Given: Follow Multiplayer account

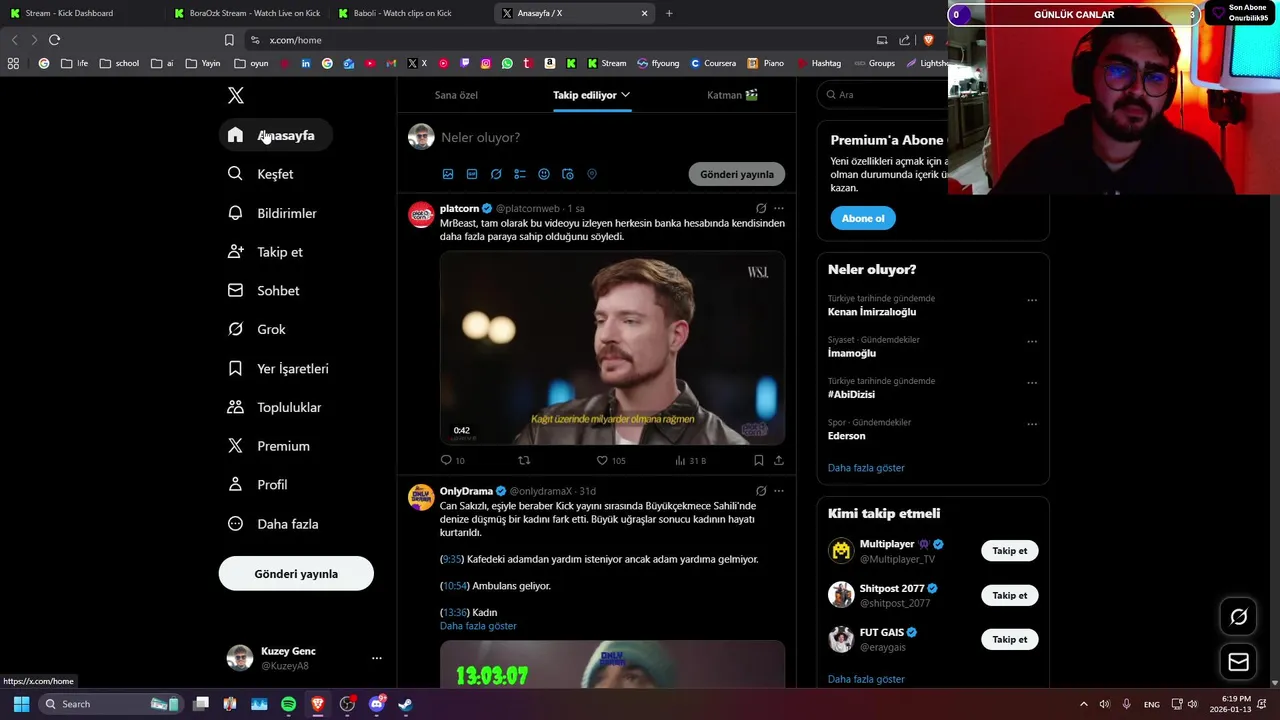Looking at the screenshot, I should pyautogui.click(x=1010, y=551).
